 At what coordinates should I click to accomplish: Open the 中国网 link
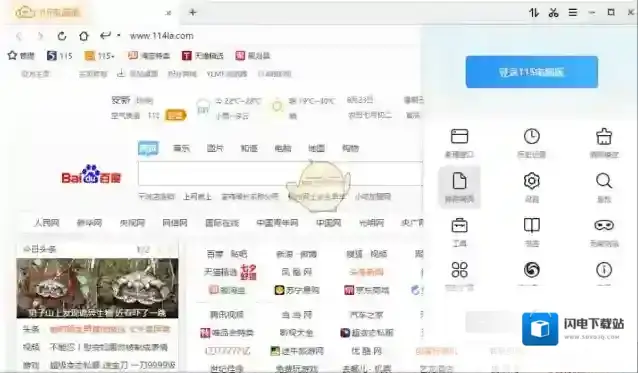coord(328,223)
